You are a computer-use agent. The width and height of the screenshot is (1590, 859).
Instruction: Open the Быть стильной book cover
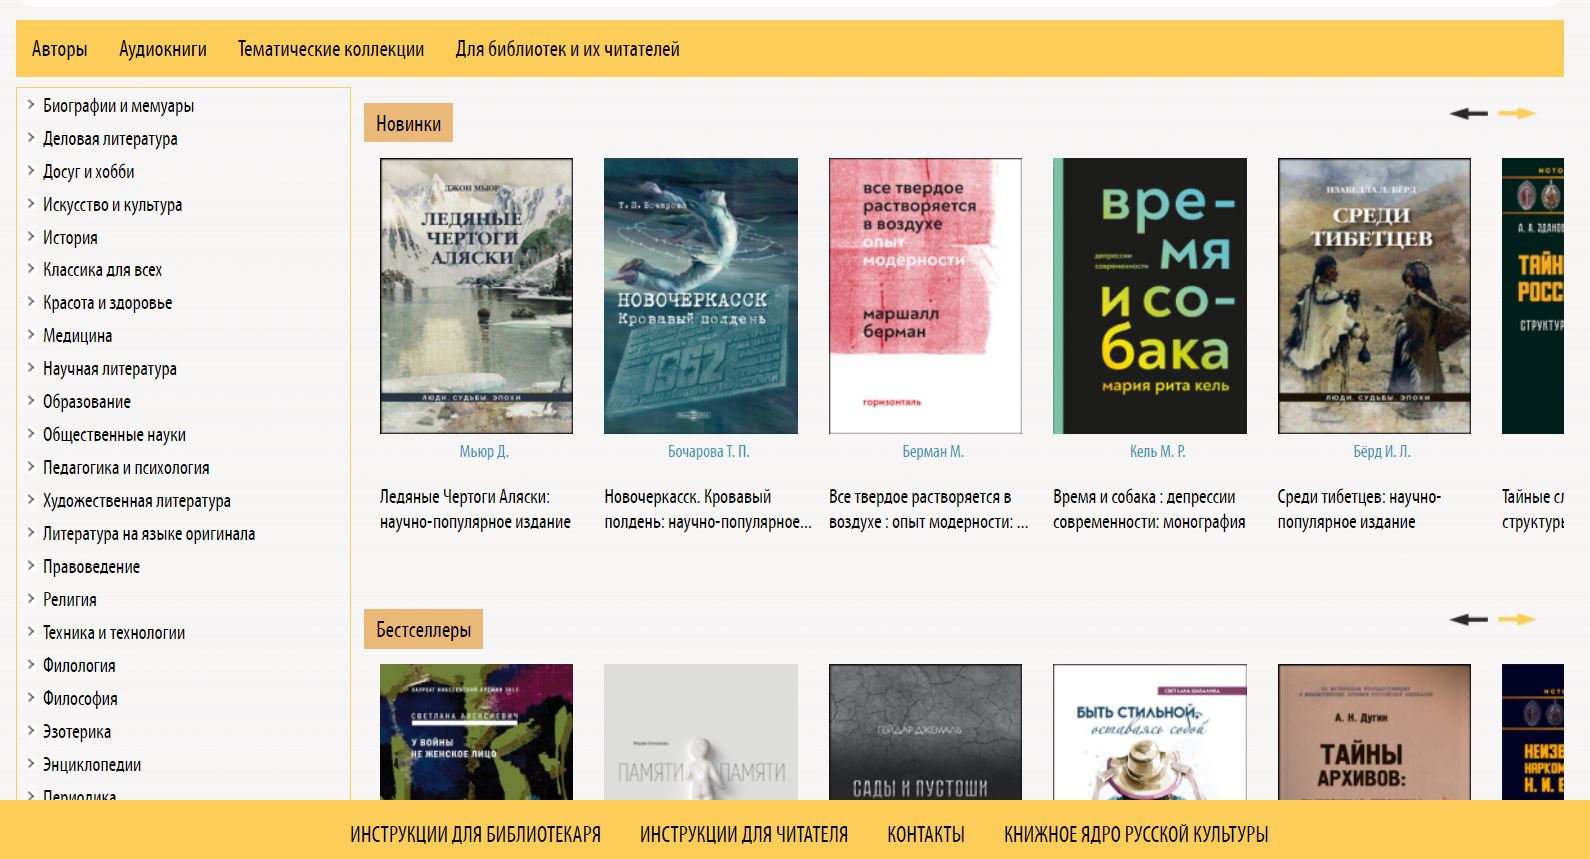point(1150,732)
